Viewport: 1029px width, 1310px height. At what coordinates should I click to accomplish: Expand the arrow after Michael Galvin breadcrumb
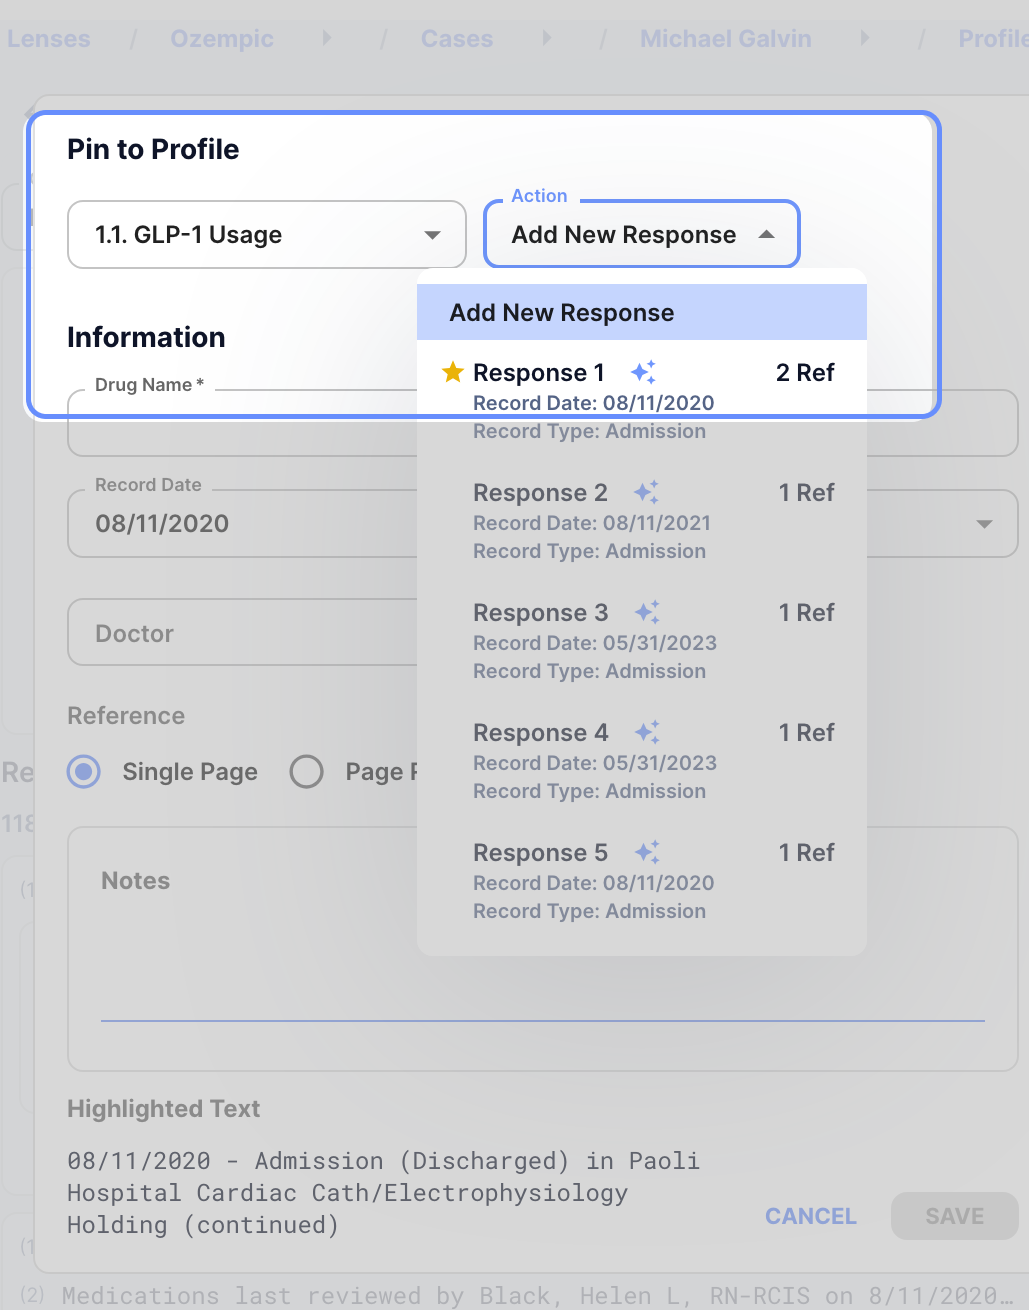(x=864, y=38)
